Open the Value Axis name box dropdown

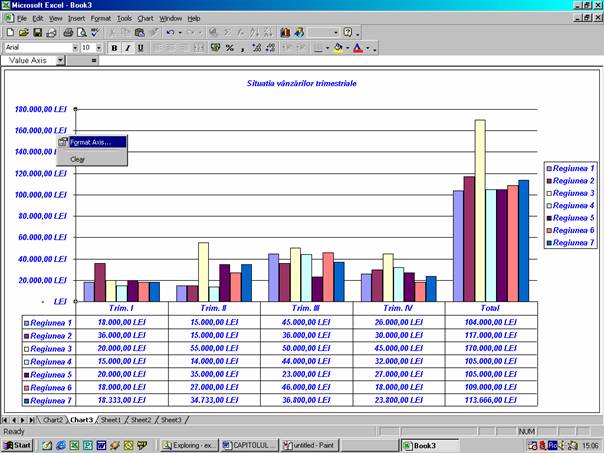[60, 61]
